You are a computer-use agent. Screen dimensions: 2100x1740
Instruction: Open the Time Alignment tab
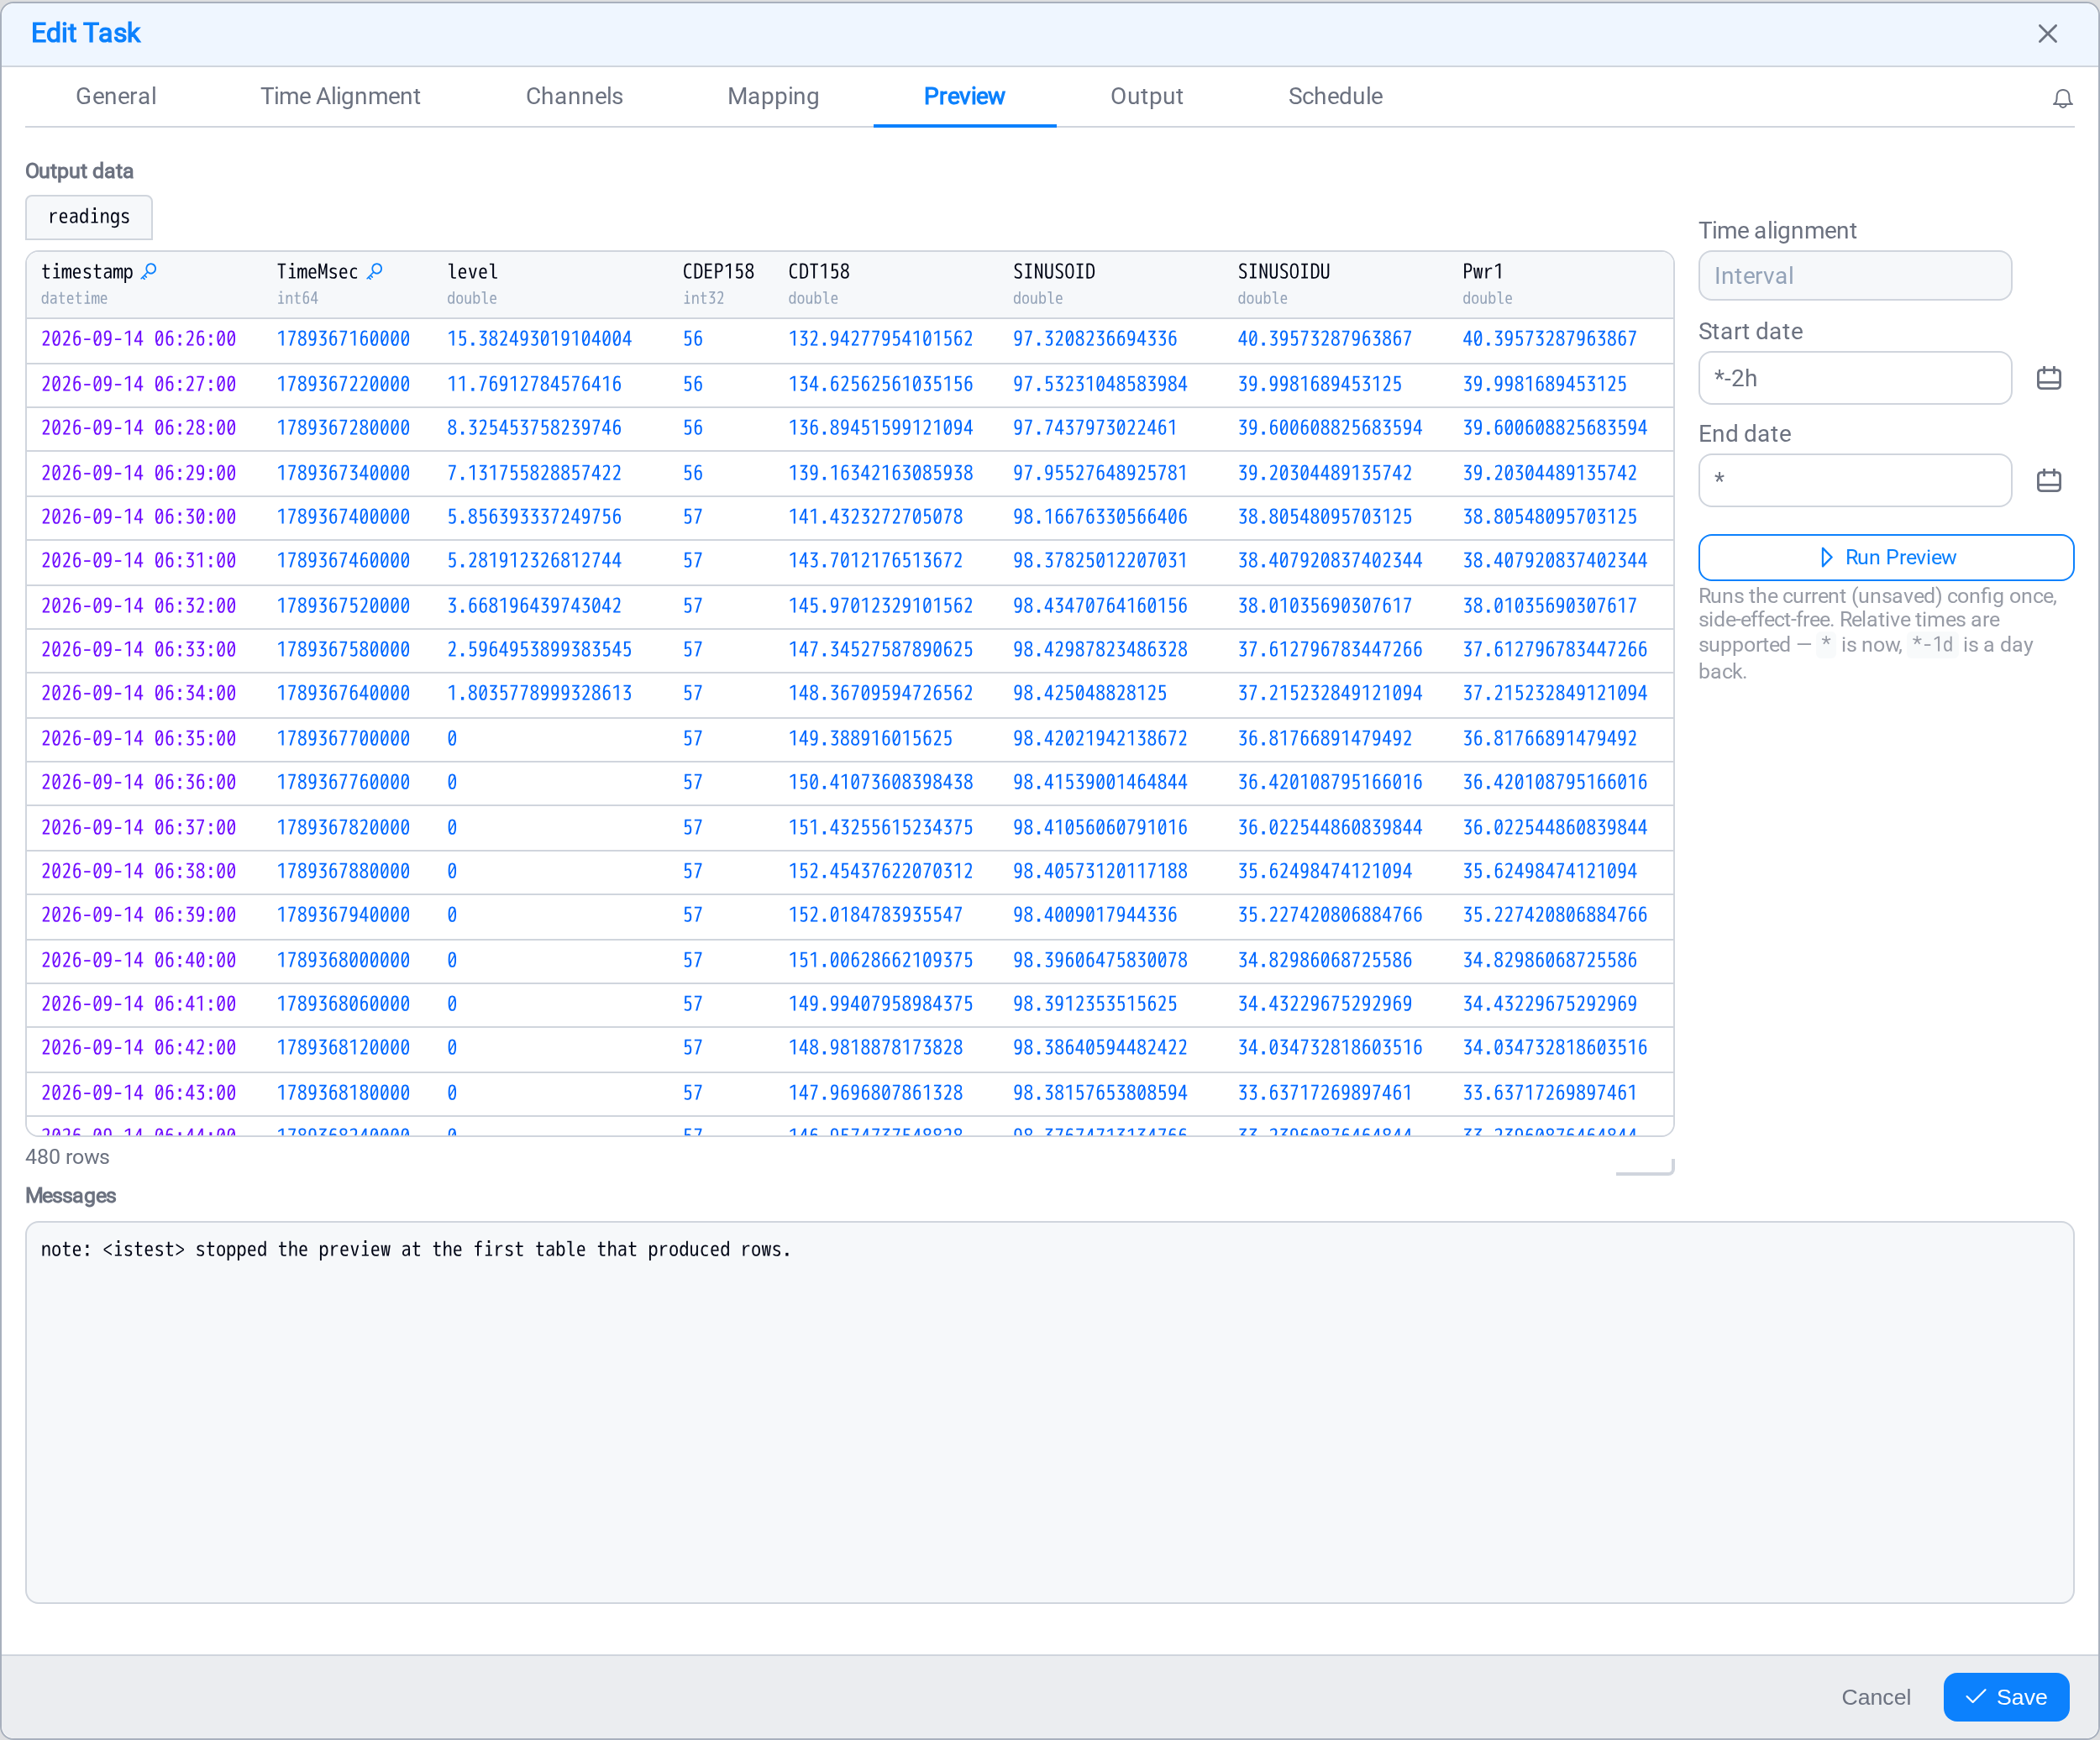340,96
